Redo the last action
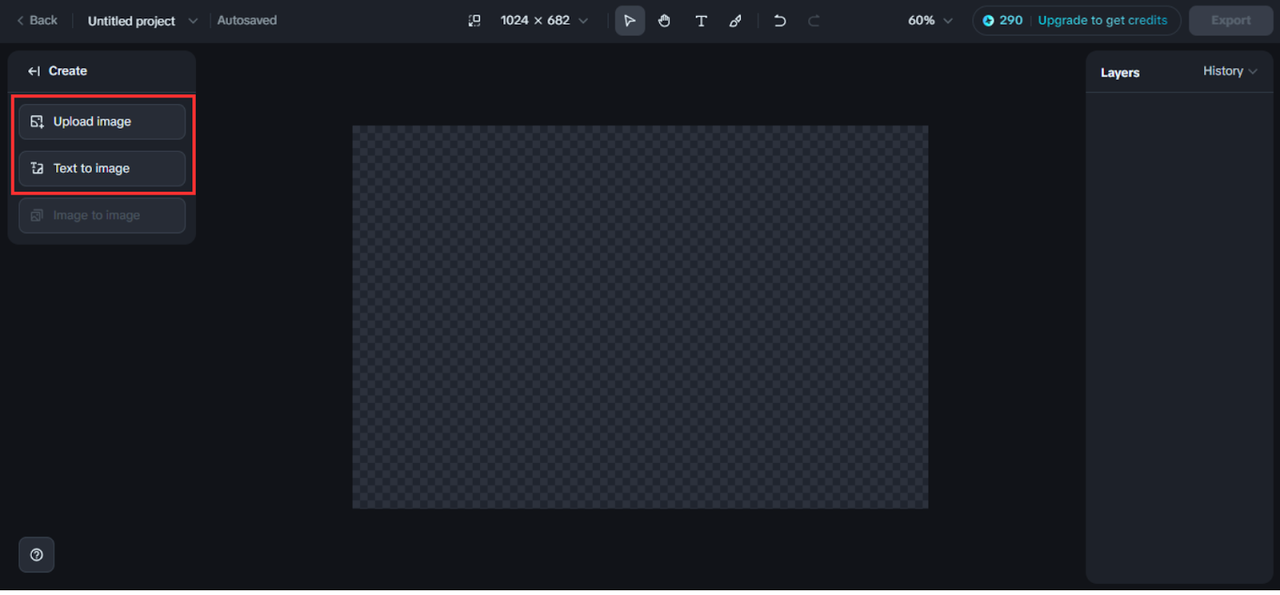Screen dimensions: 1280x595 pyautogui.click(x=814, y=20)
